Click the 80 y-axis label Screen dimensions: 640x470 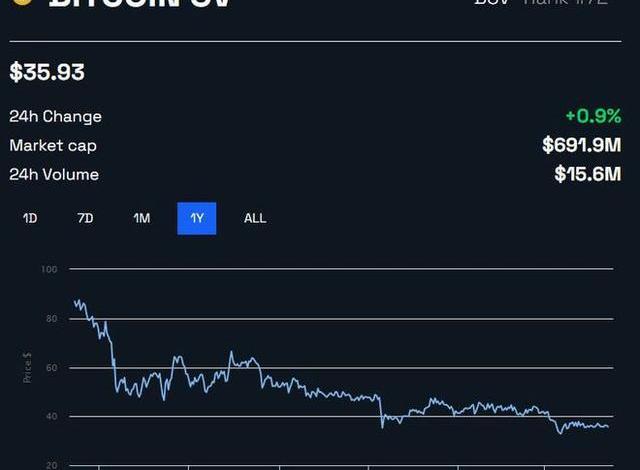(x=52, y=319)
